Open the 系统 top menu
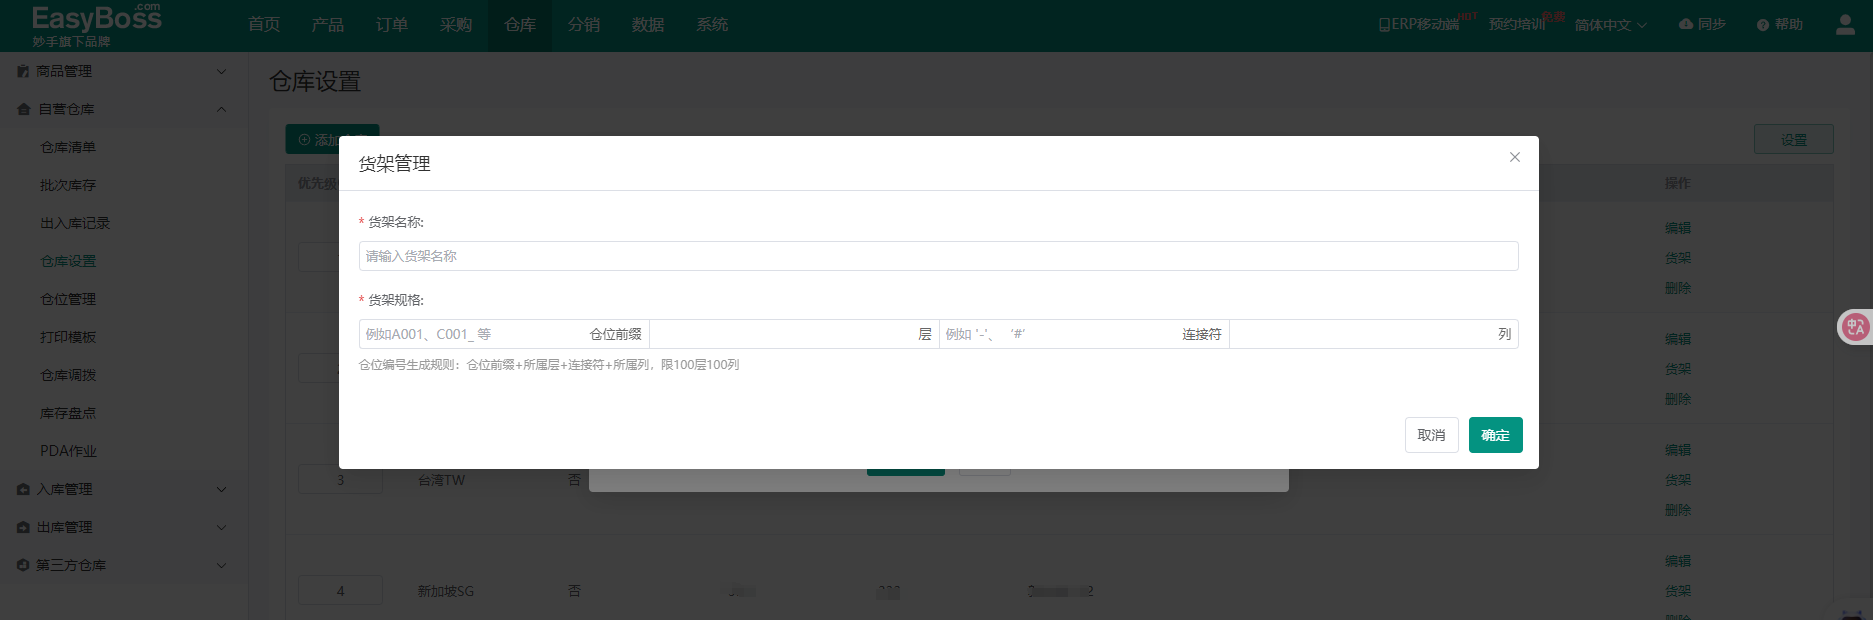The image size is (1873, 620). [712, 25]
